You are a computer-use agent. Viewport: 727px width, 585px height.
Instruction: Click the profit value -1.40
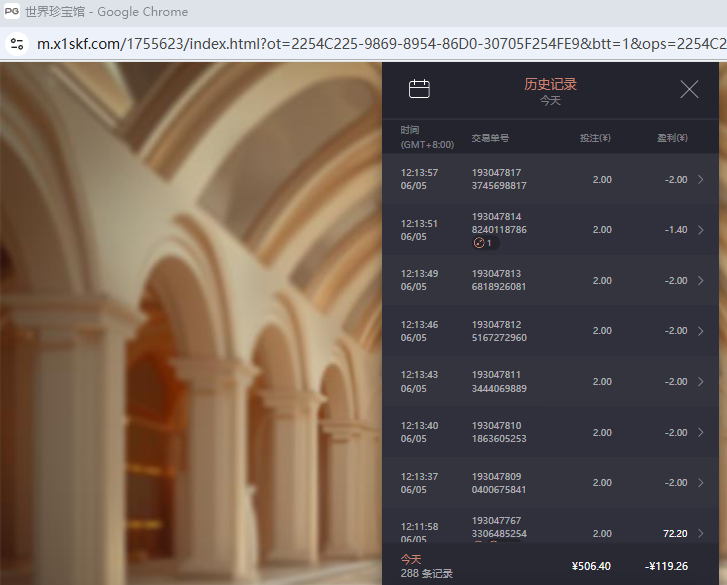tap(676, 230)
